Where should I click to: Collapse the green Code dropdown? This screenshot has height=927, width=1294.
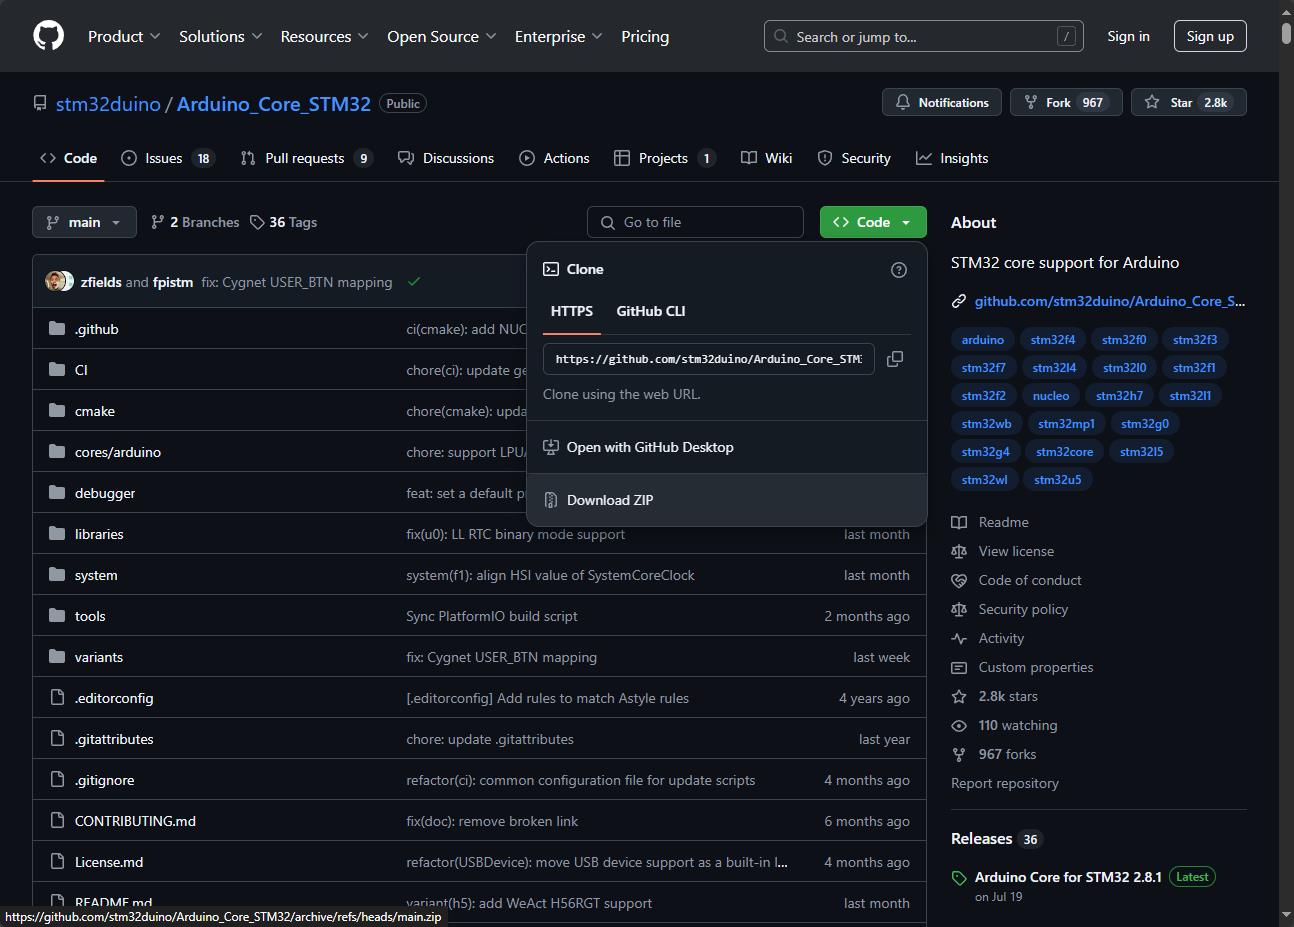873,222
